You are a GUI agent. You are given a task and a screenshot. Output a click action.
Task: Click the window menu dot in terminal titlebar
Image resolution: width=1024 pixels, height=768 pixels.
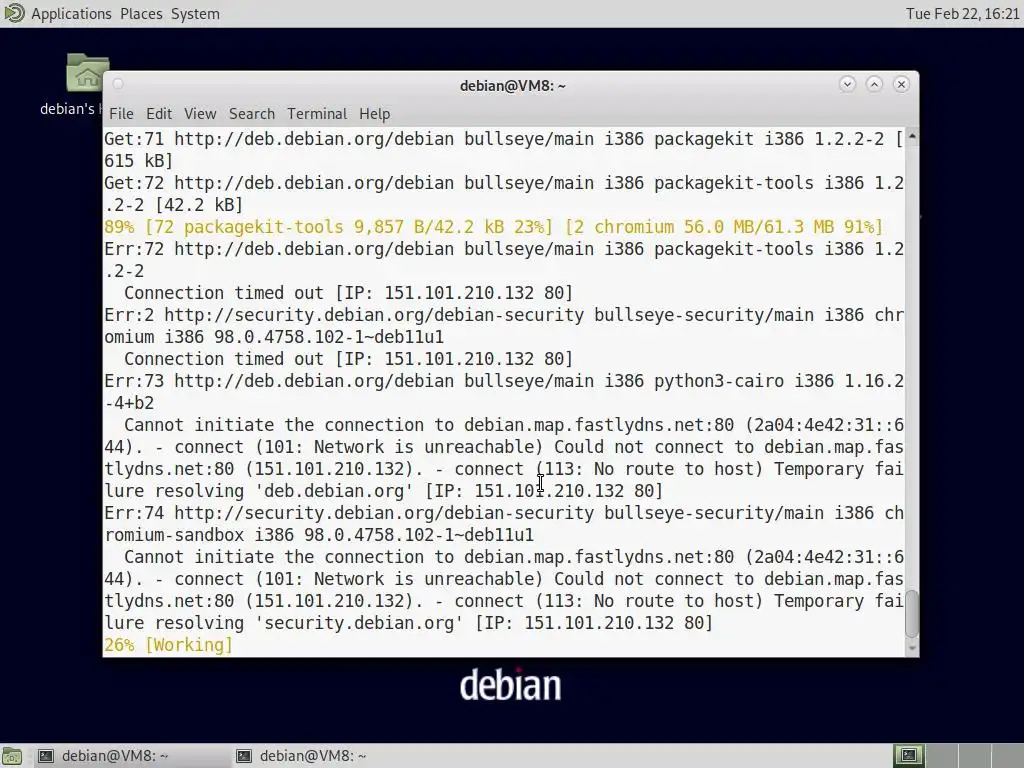118,84
